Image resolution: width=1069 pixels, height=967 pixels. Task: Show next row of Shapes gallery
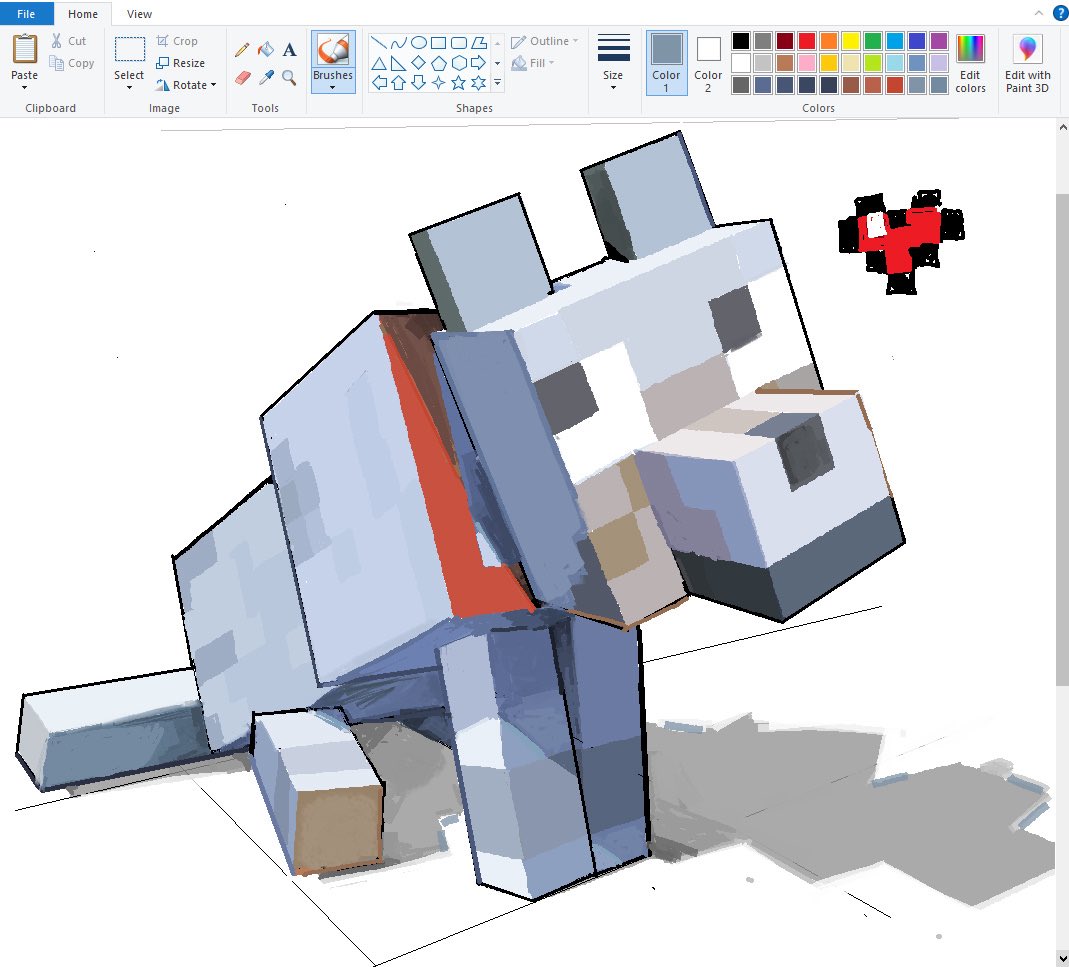click(x=498, y=63)
